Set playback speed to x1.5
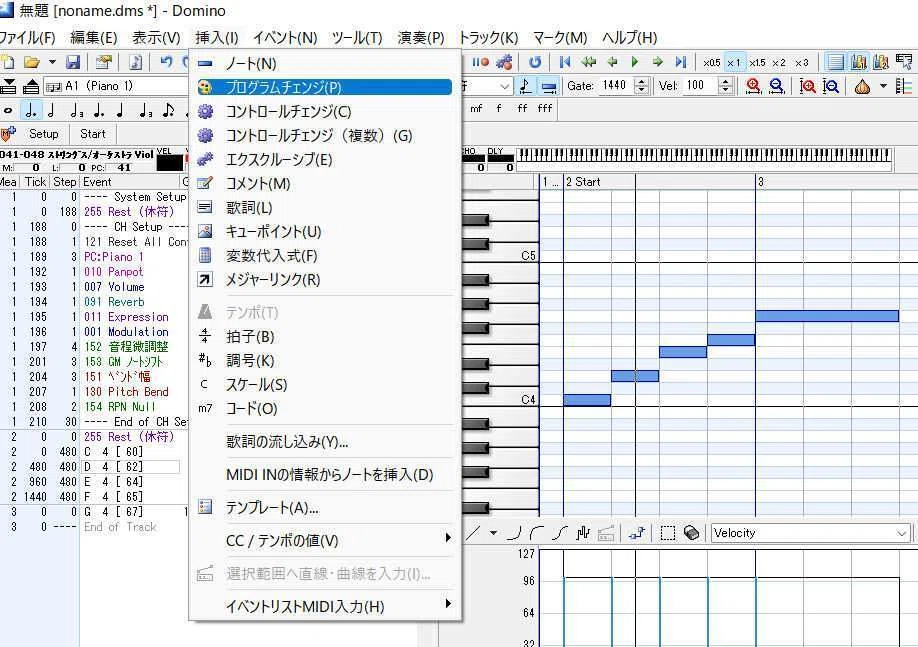Image resolution: width=918 pixels, height=647 pixels. point(757,63)
